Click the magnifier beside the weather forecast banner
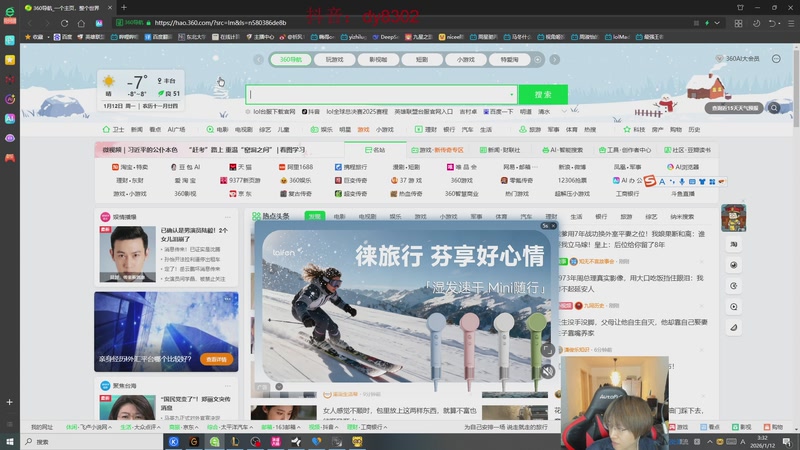The image size is (800, 450). (x=774, y=108)
